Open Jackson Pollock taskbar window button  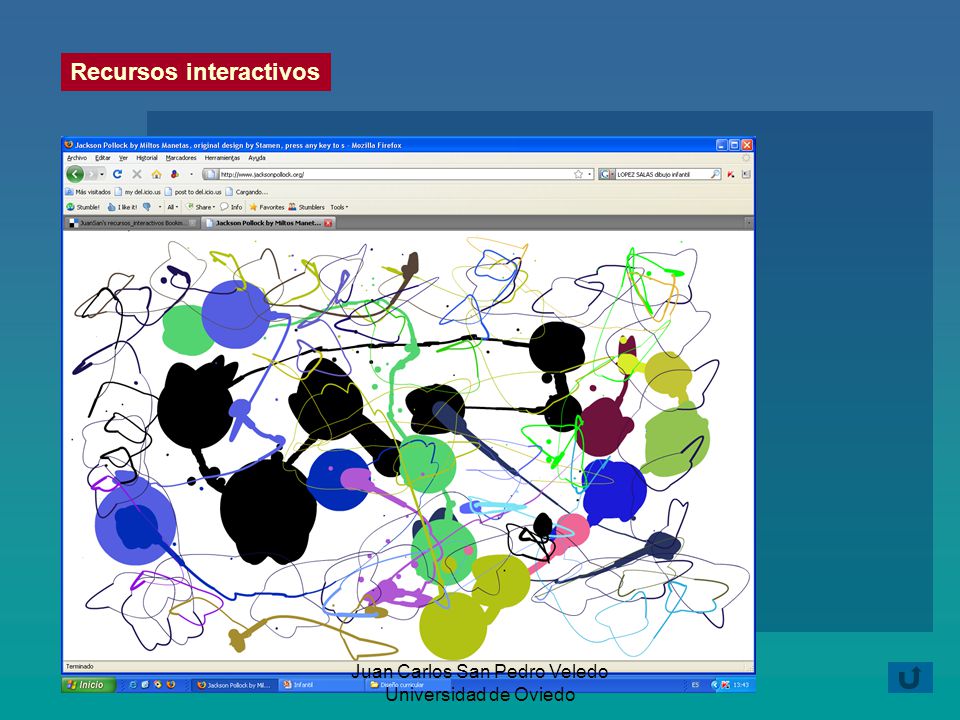pos(234,685)
